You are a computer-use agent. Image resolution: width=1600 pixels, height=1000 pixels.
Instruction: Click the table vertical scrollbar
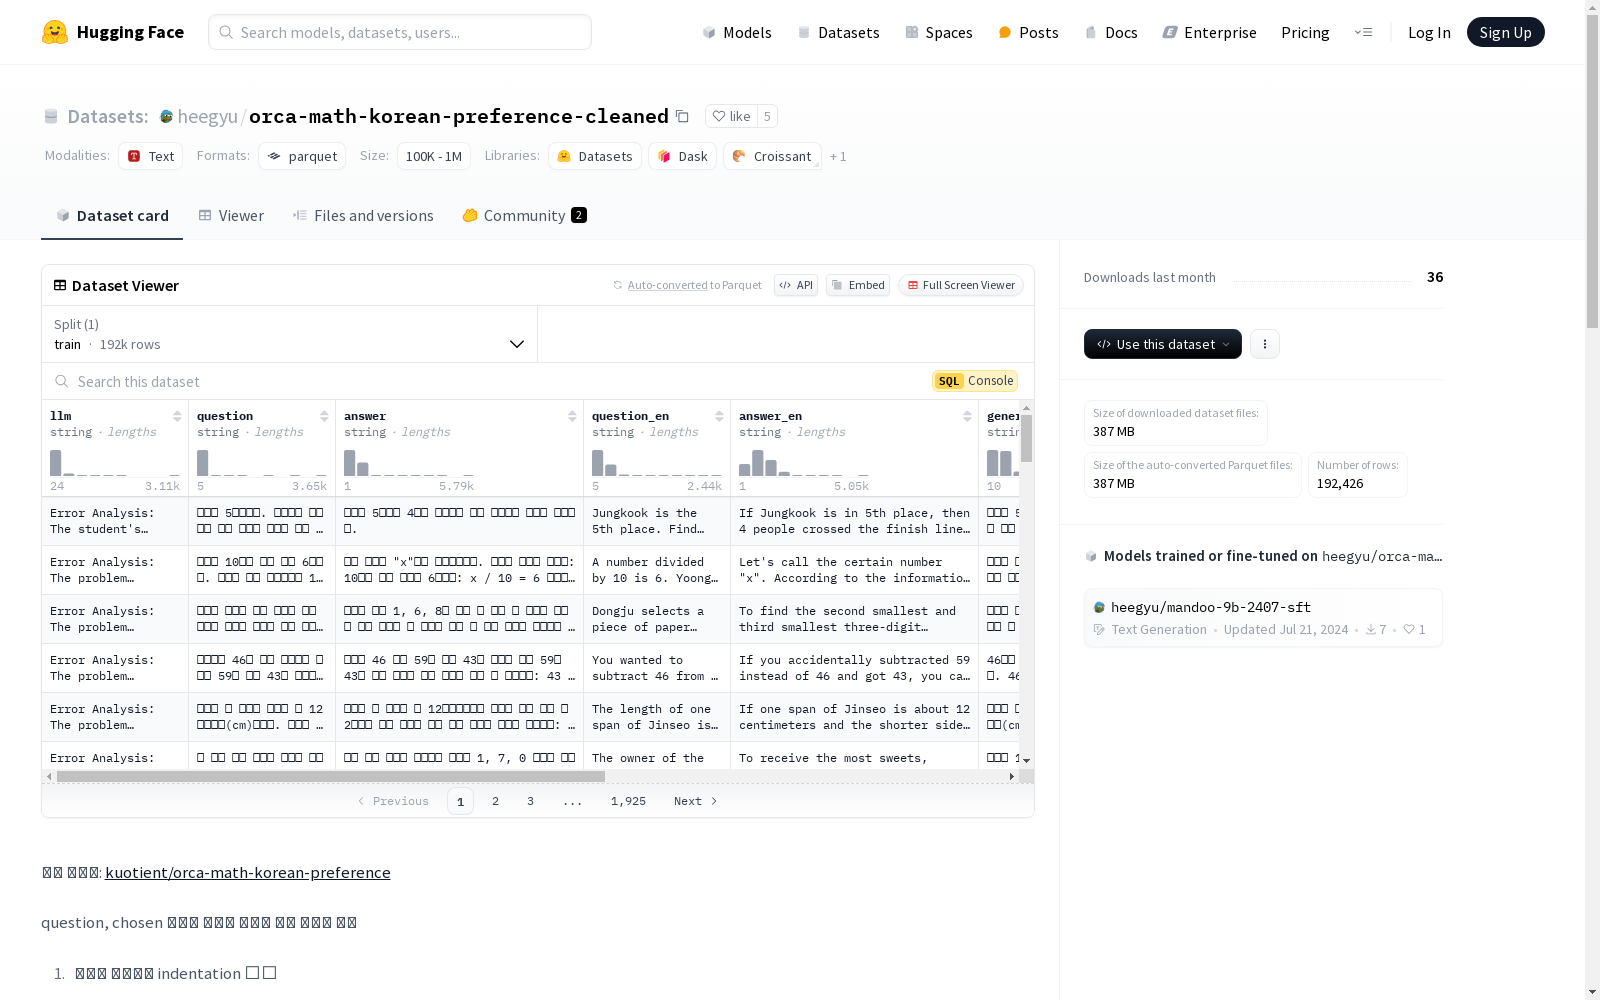click(1026, 438)
